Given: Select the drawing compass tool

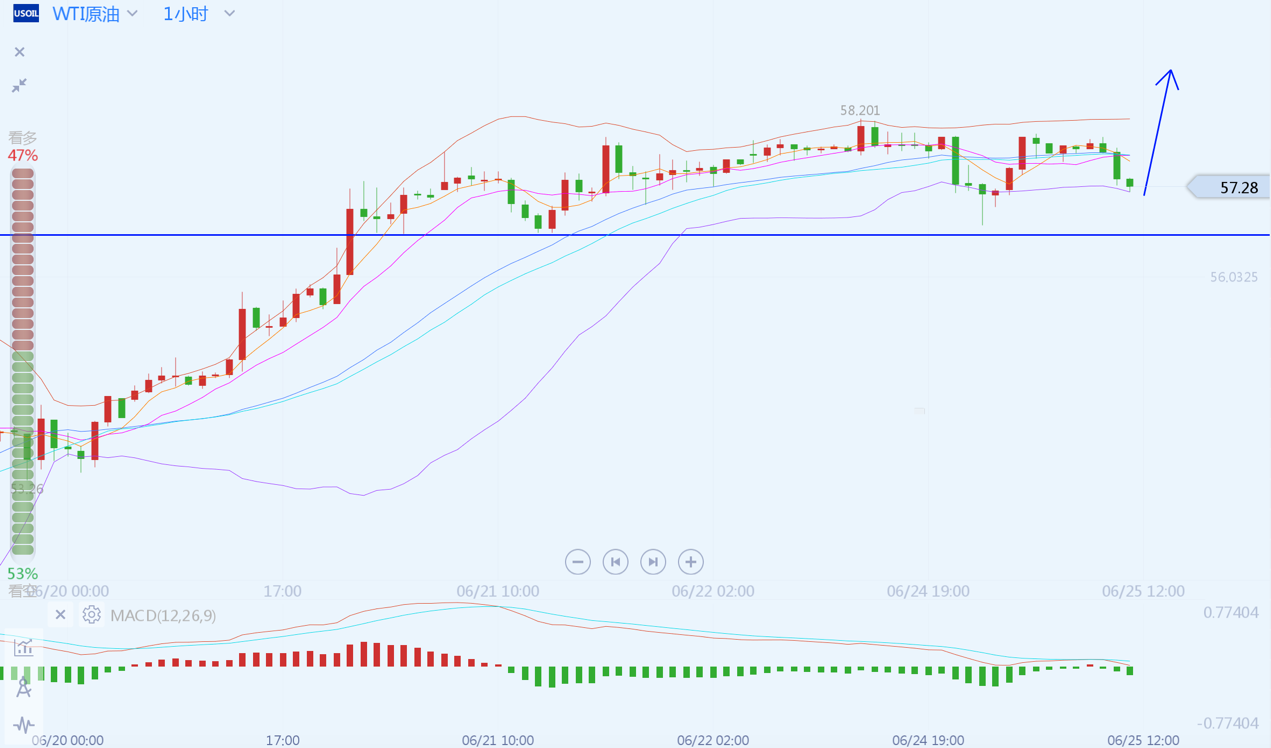Looking at the screenshot, I should [x=23, y=687].
